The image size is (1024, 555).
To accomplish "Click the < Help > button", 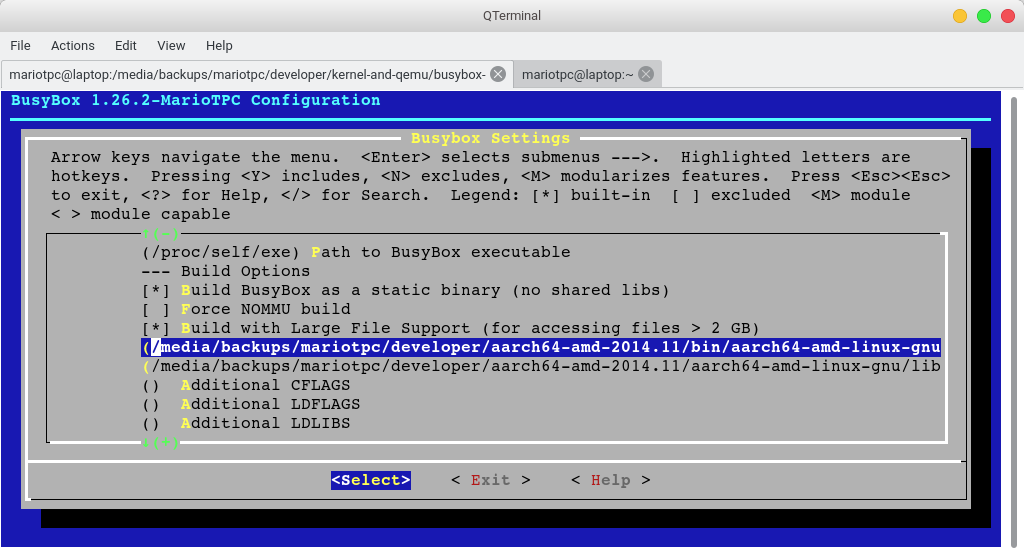I will [611, 480].
